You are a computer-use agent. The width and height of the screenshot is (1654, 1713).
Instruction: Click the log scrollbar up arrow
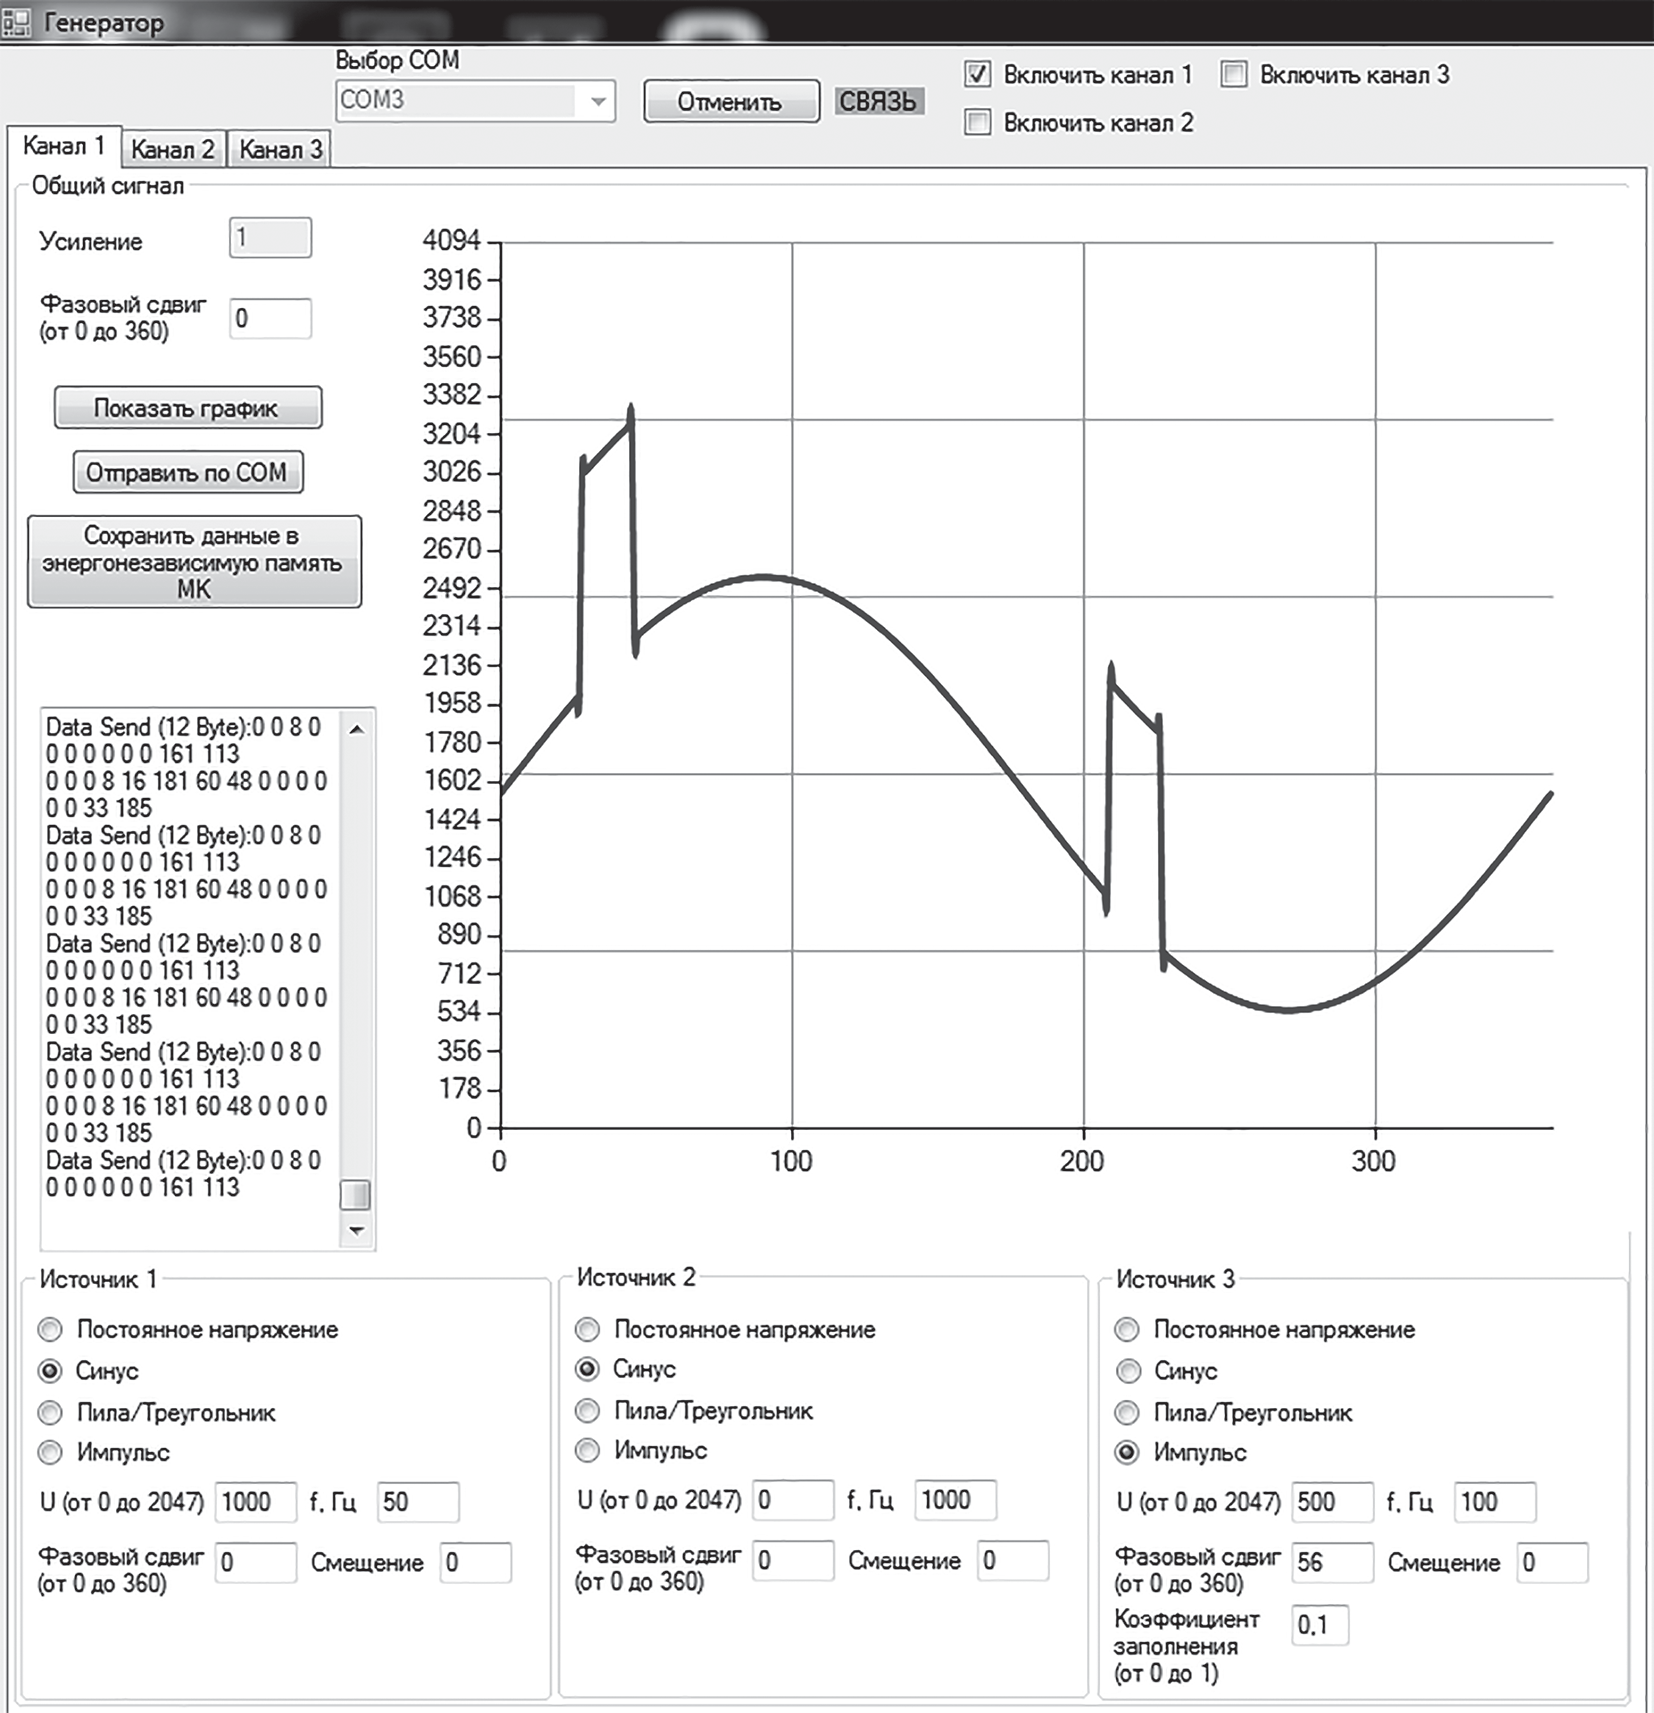(356, 730)
